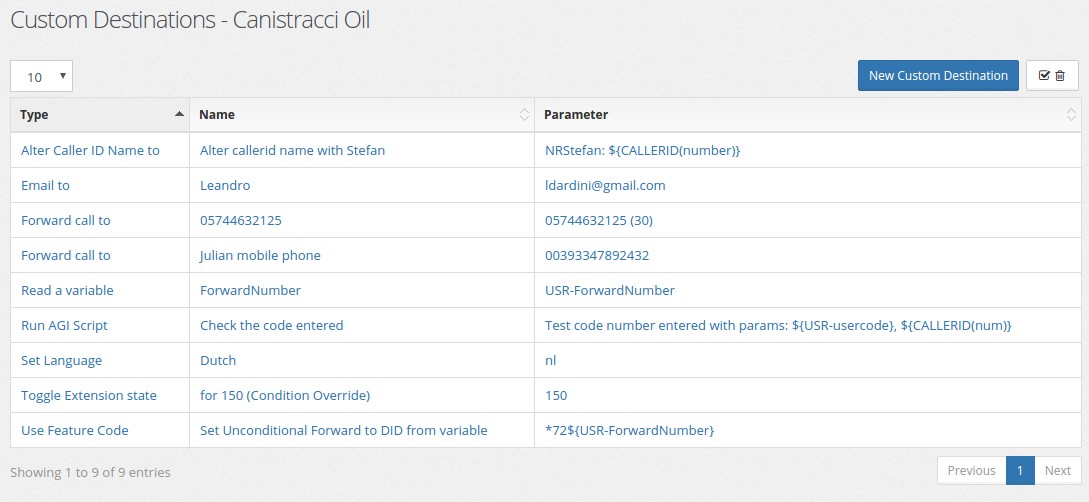Sort table by Type column arrow
1089x502 pixels.
coord(179,114)
